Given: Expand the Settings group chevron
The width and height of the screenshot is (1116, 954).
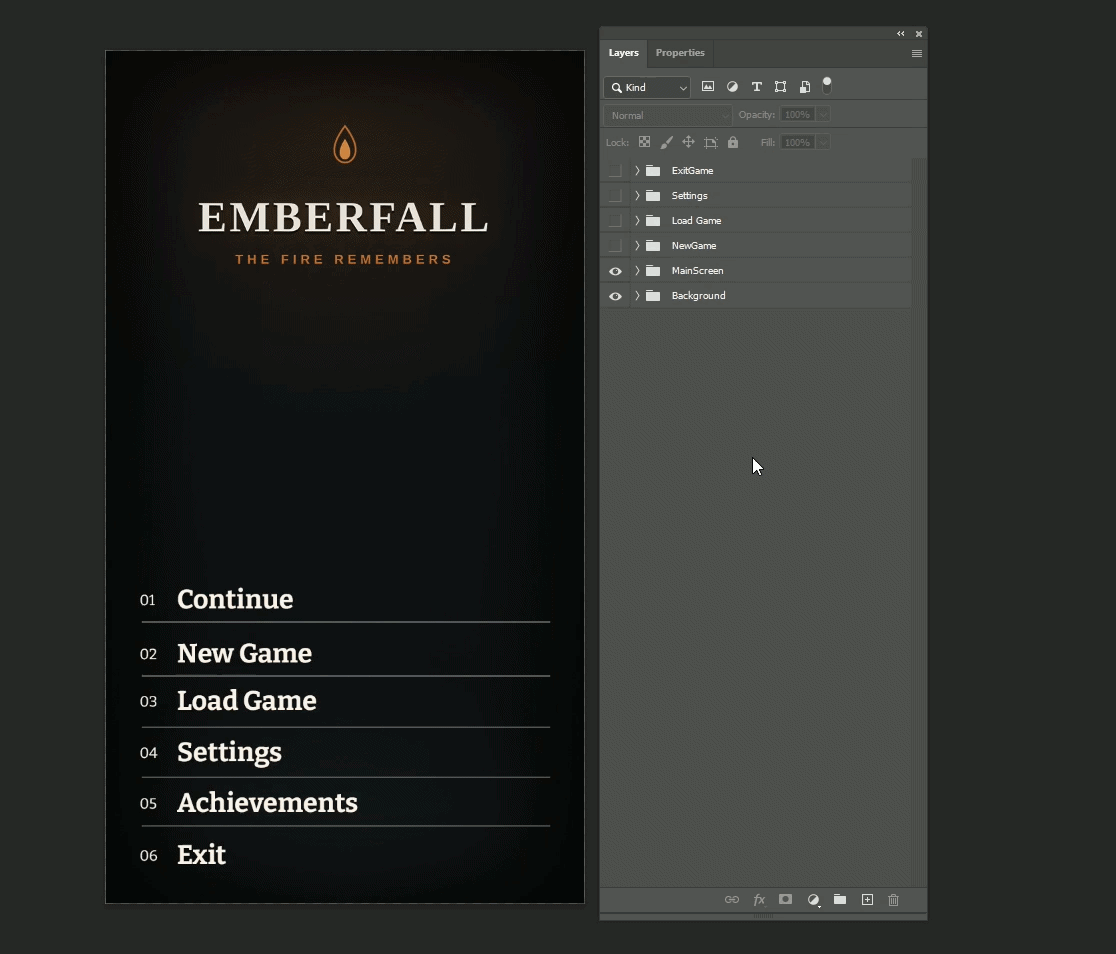Looking at the screenshot, I should (x=637, y=196).
